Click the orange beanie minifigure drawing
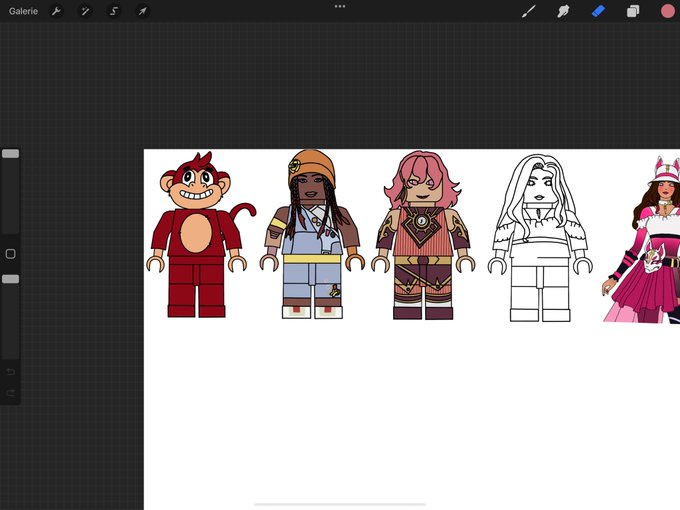 312,234
